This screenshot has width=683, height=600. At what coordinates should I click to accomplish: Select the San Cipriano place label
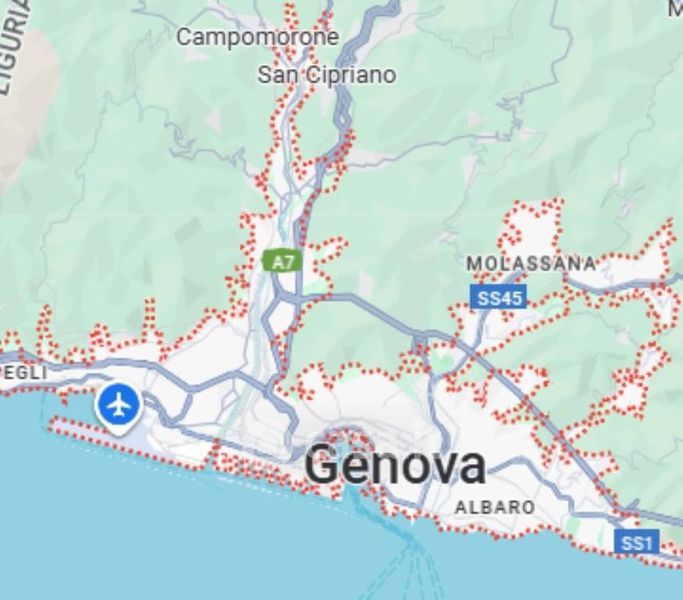pyautogui.click(x=327, y=75)
